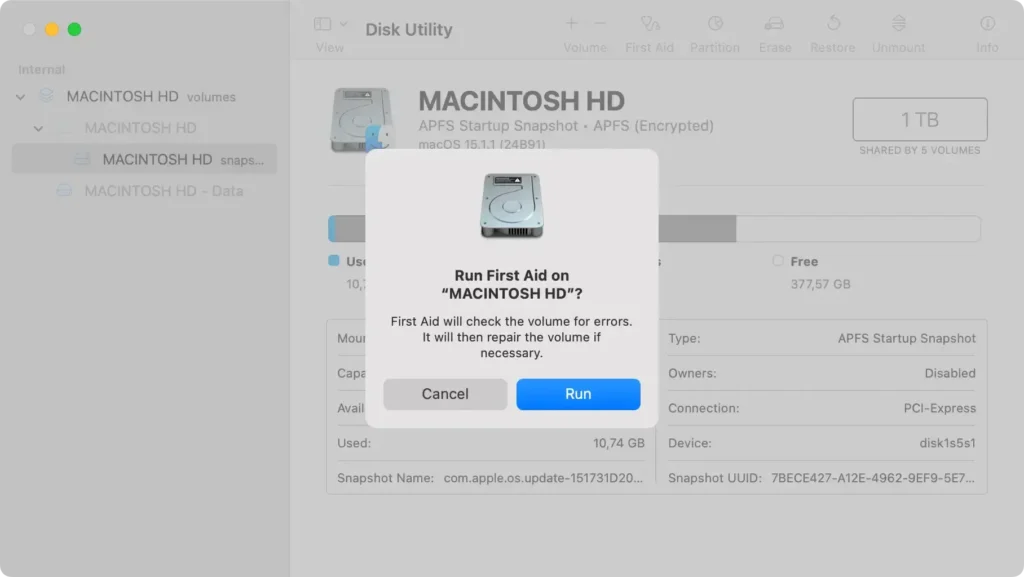Screen dimensions: 1024x577
Task: Open the sidebar View toolbar icon
Action: 323,24
